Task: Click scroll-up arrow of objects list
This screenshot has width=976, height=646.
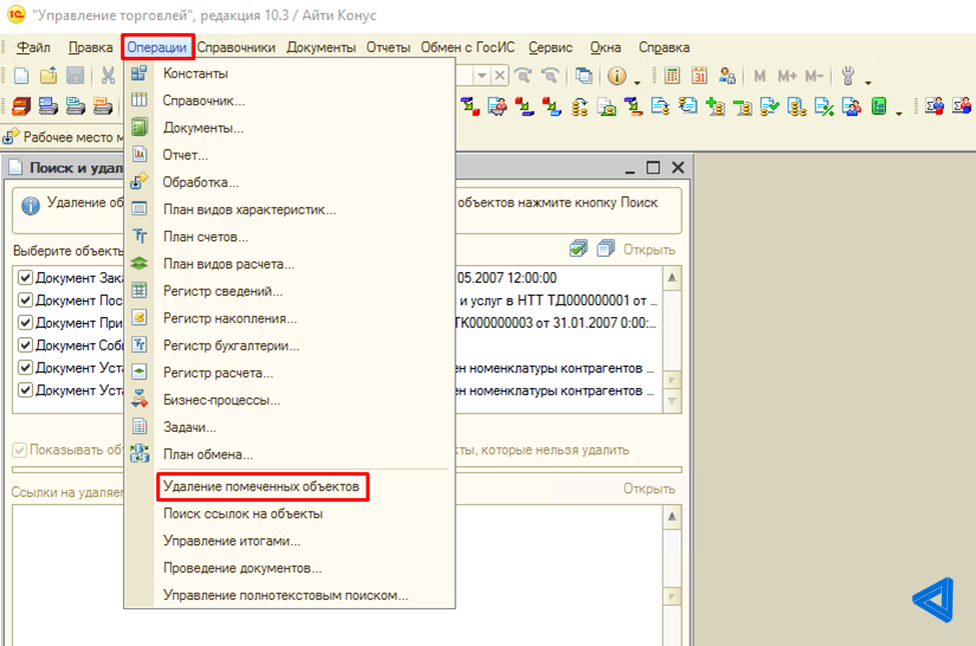Action: point(672,278)
